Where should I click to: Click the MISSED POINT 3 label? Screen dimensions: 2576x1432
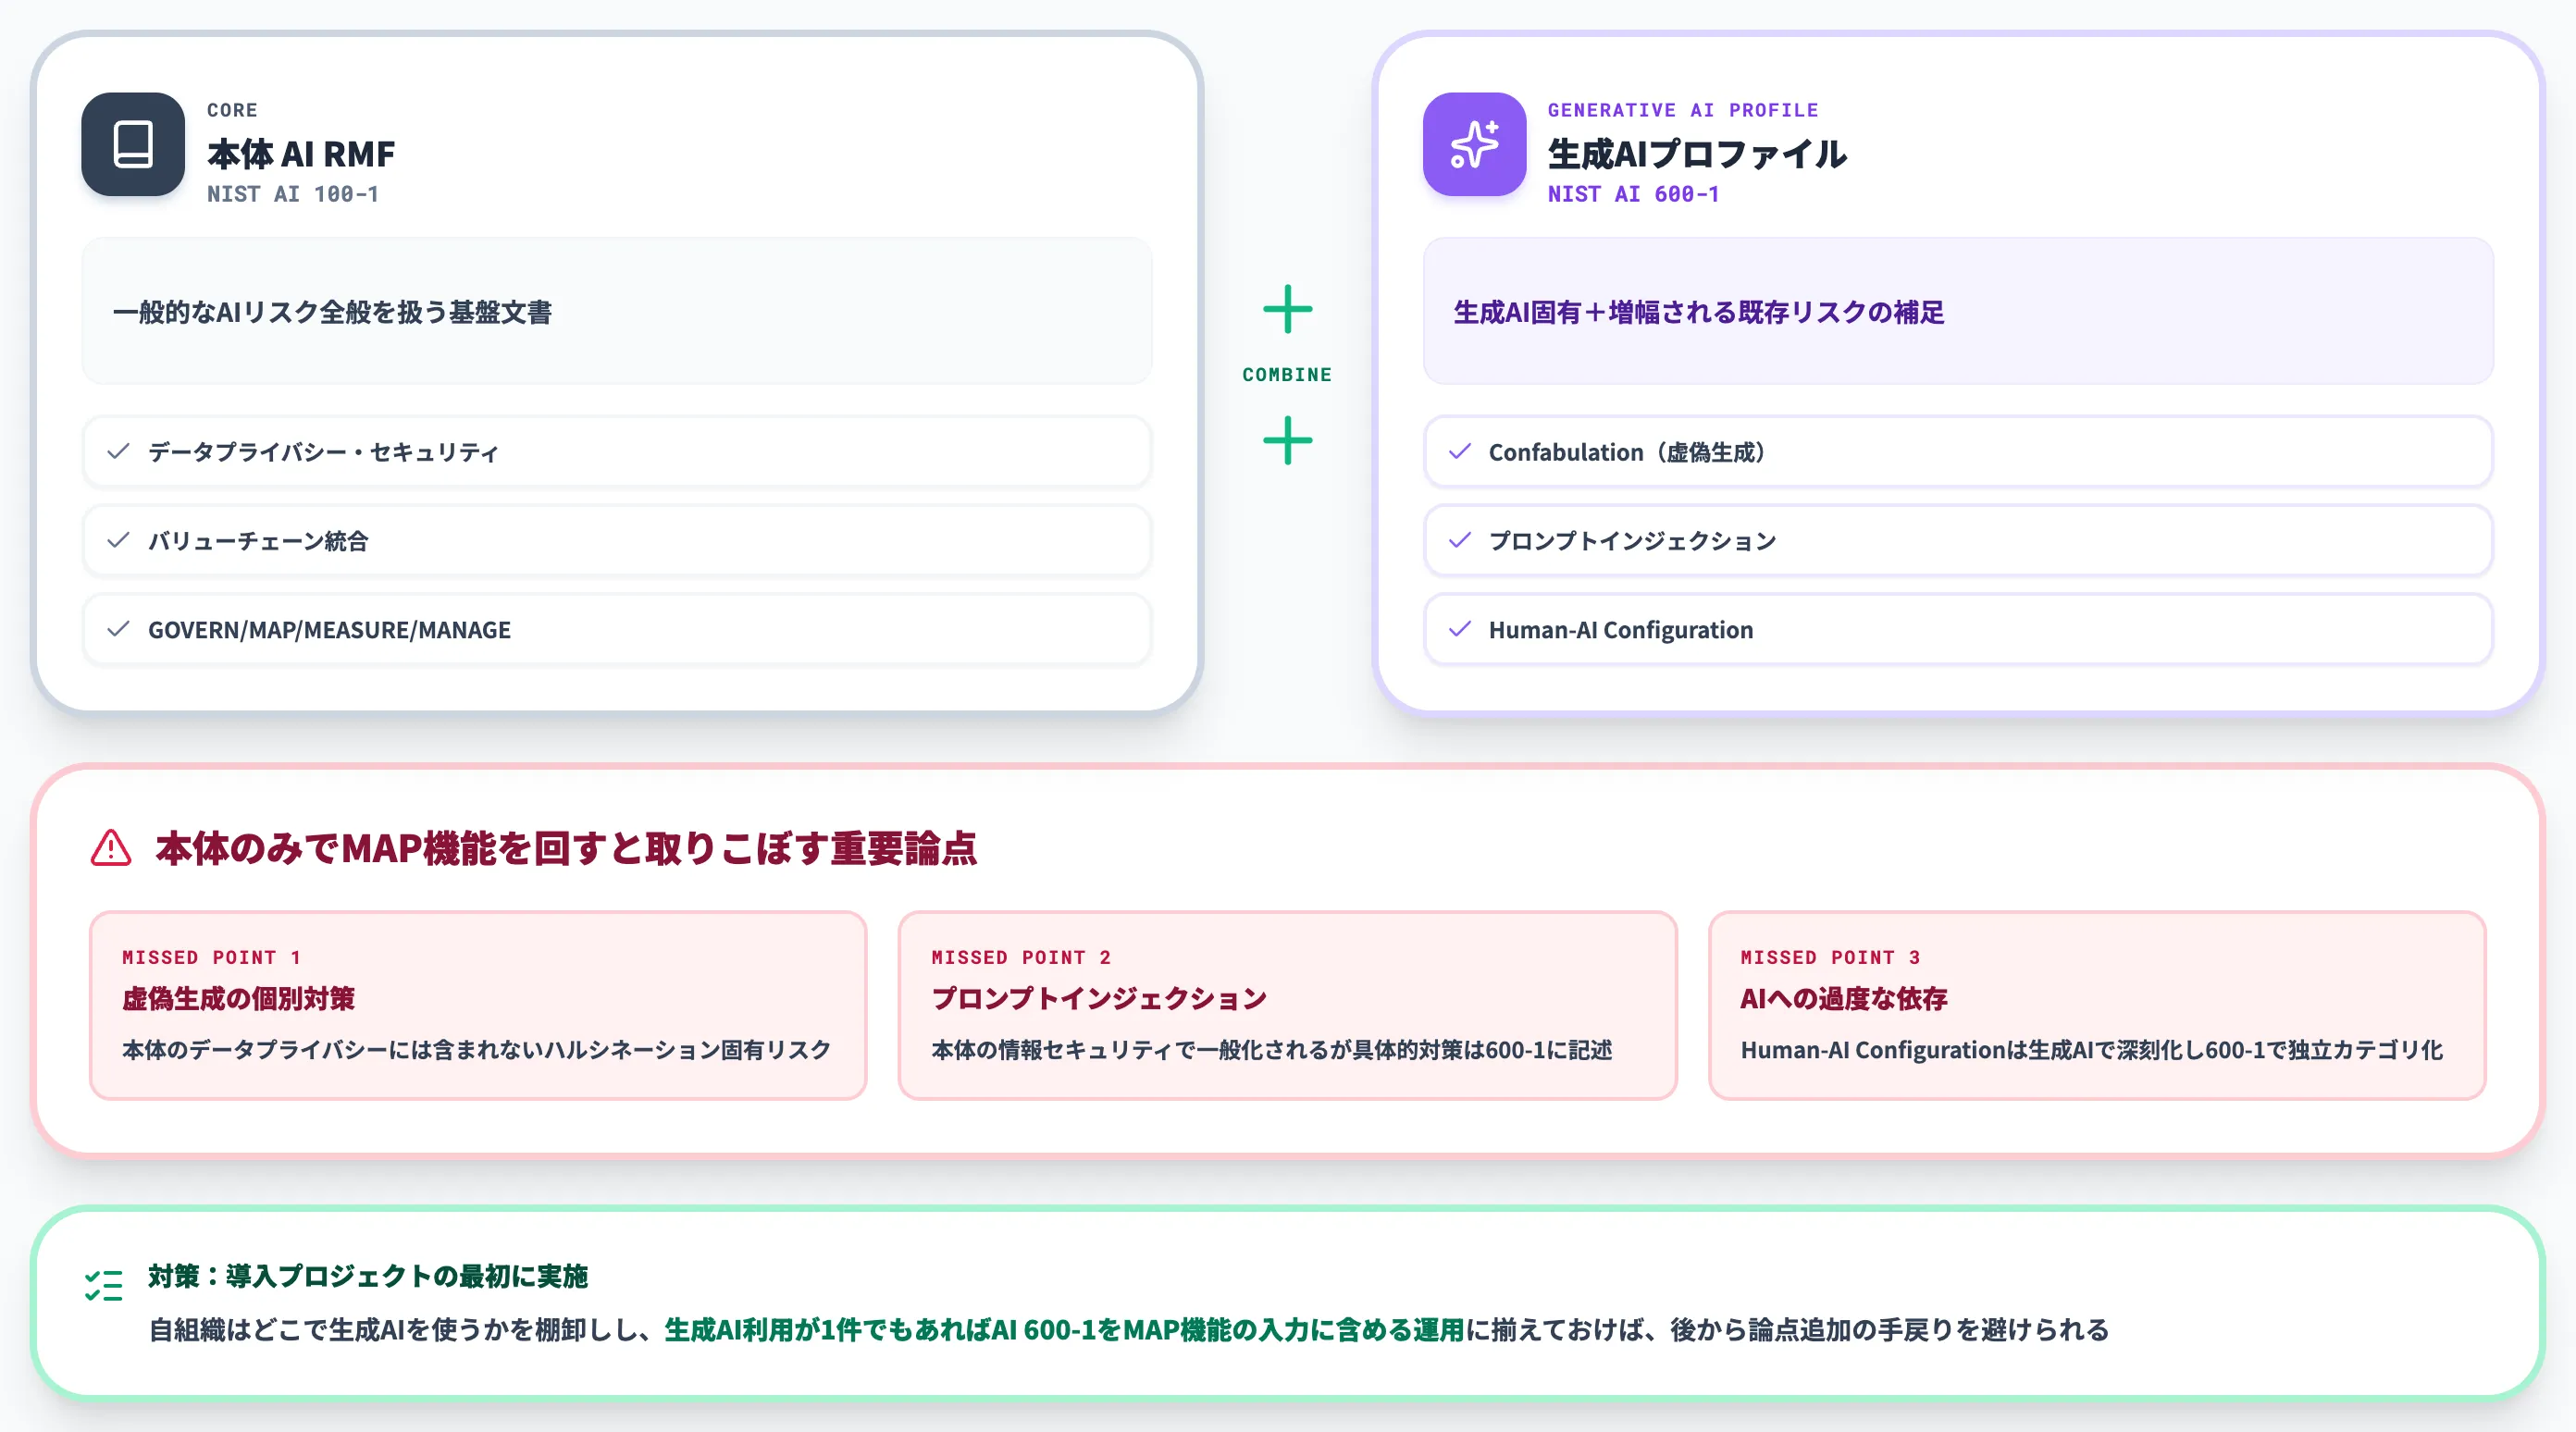click(x=1830, y=957)
